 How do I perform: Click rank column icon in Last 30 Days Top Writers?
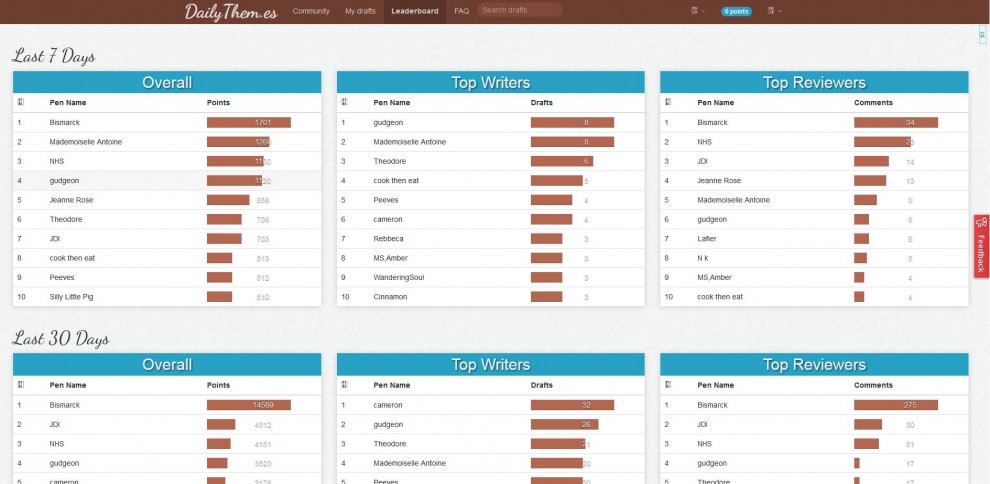(x=344, y=385)
